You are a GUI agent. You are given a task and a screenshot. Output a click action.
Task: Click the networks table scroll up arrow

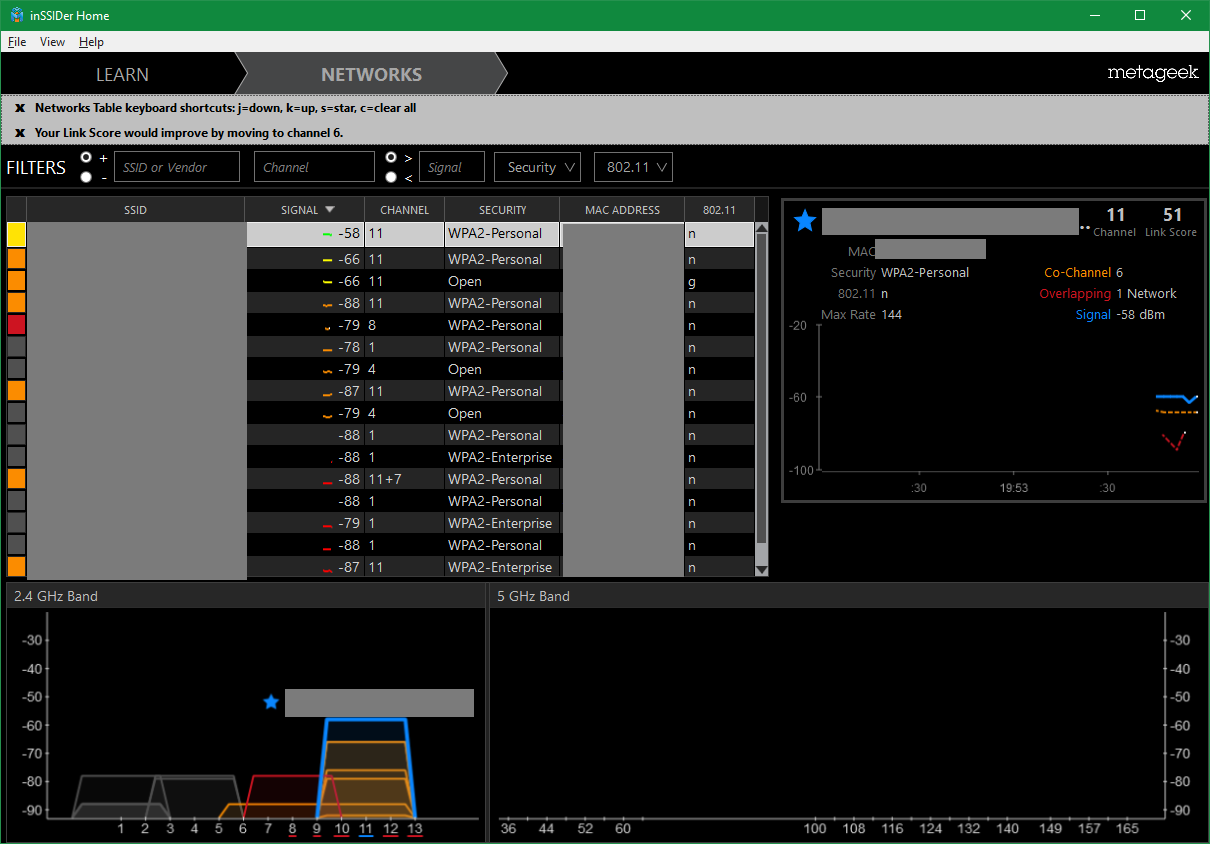(x=762, y=229)
